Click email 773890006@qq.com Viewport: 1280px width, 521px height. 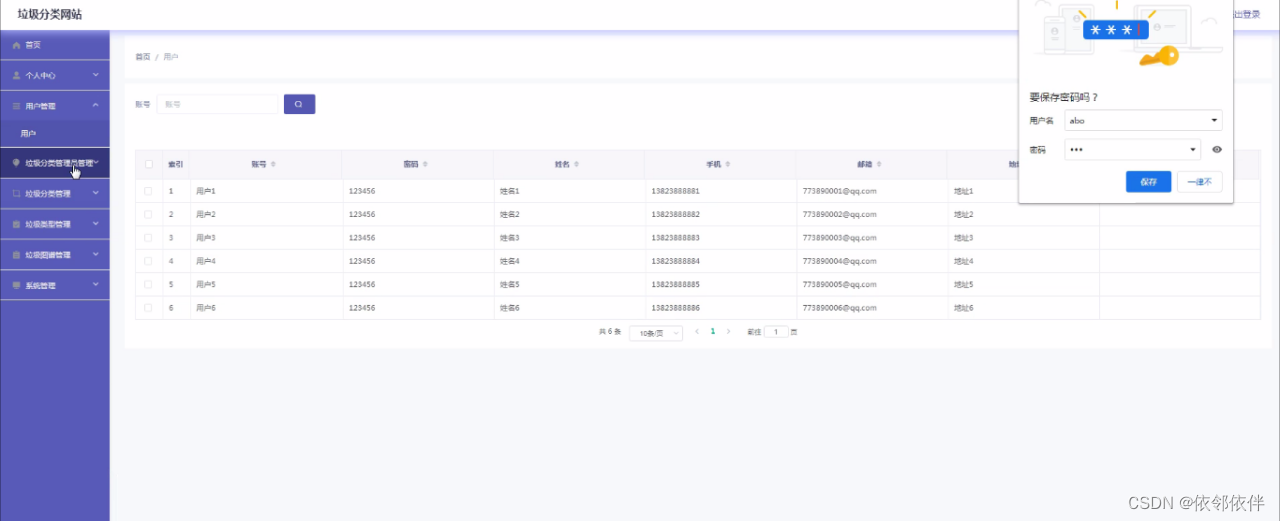[x=840, y=308]
